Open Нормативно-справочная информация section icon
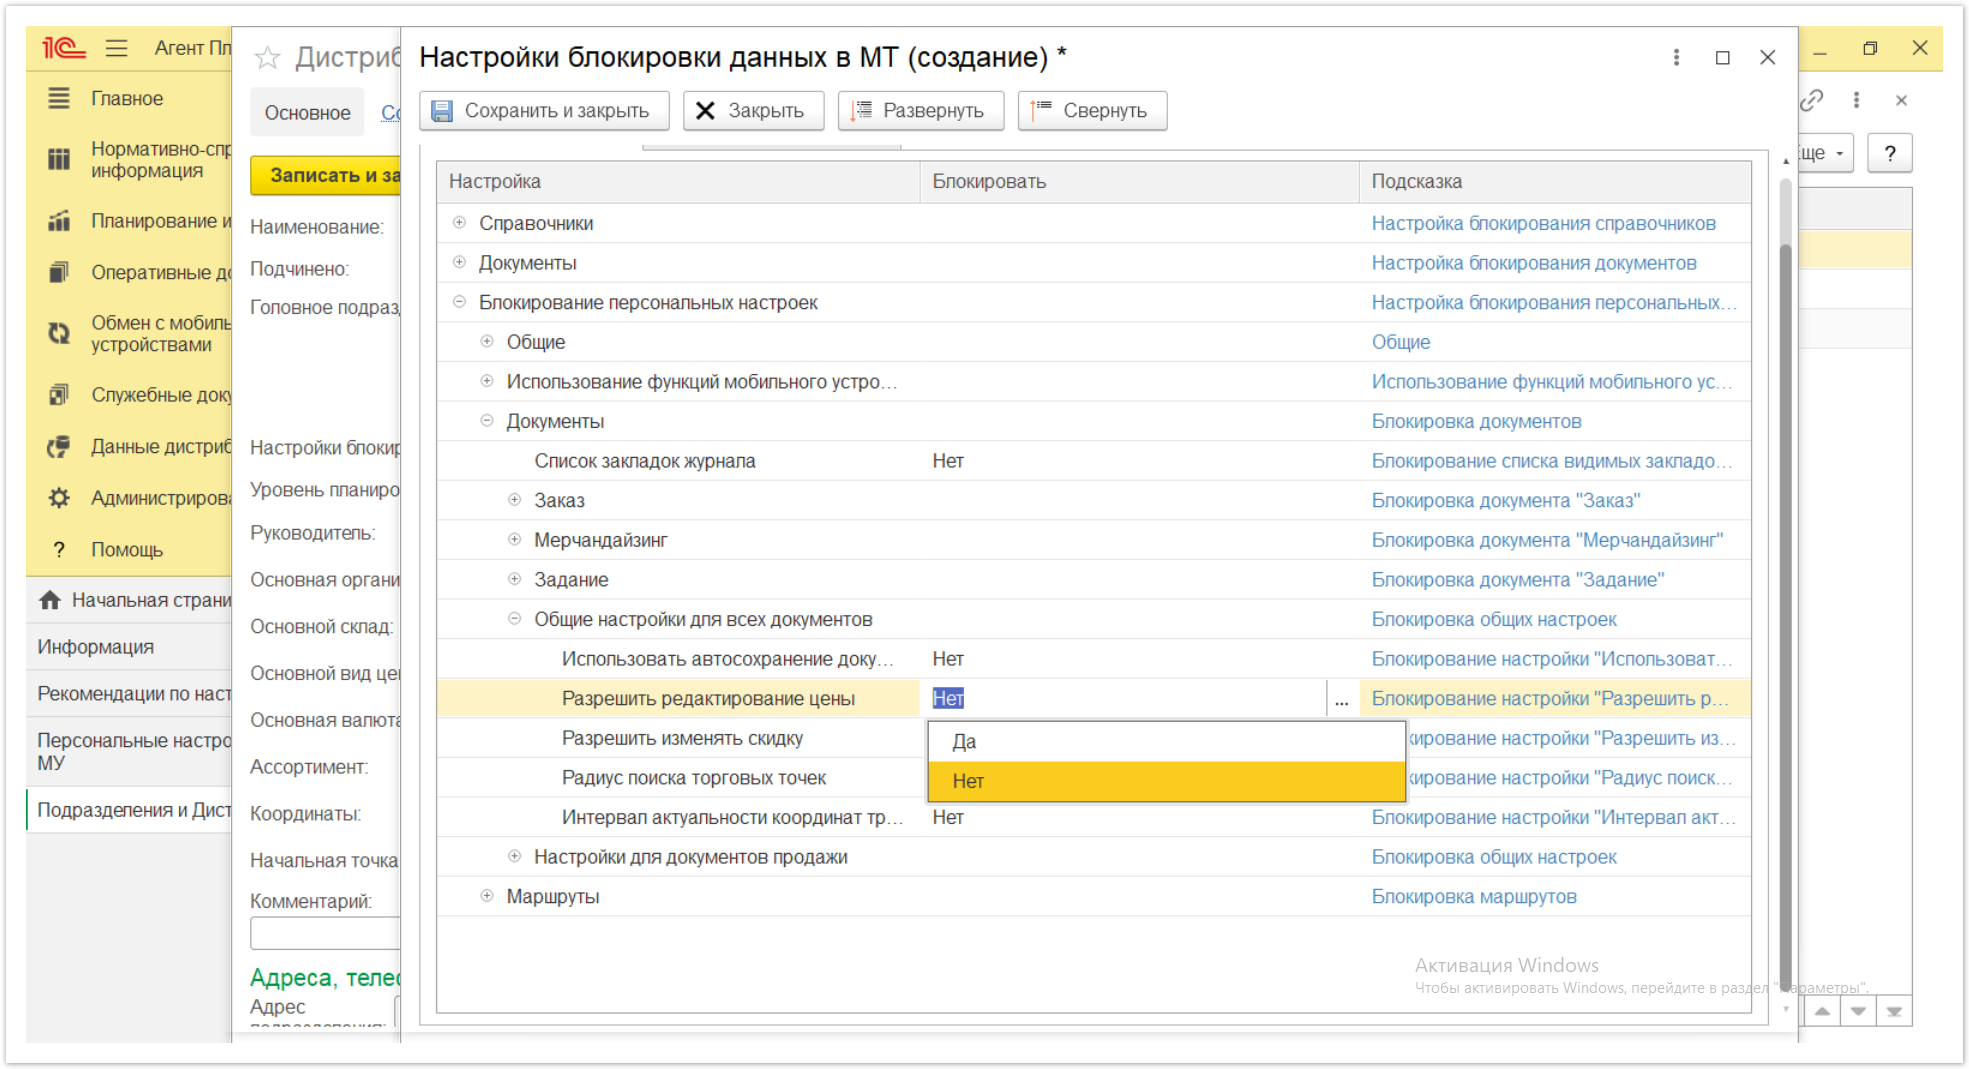Image resolution: width=1969 pixels, height=1069 pixels. click(59, 159)
